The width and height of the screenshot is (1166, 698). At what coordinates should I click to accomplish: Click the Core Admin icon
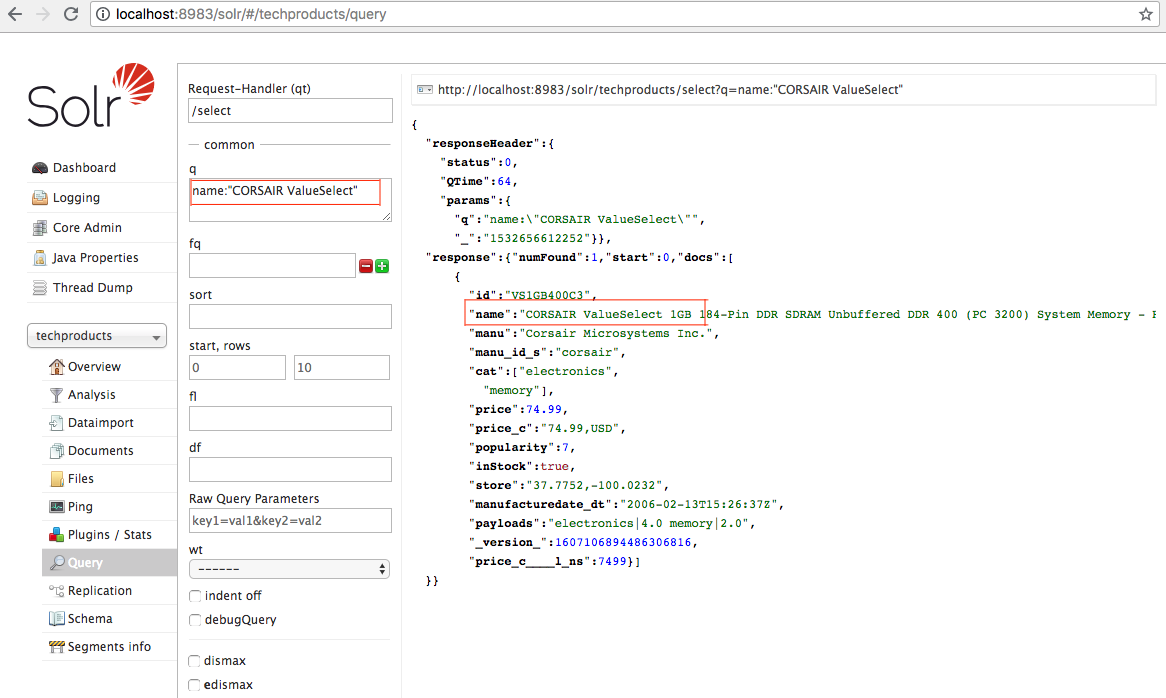pos(39,227)
